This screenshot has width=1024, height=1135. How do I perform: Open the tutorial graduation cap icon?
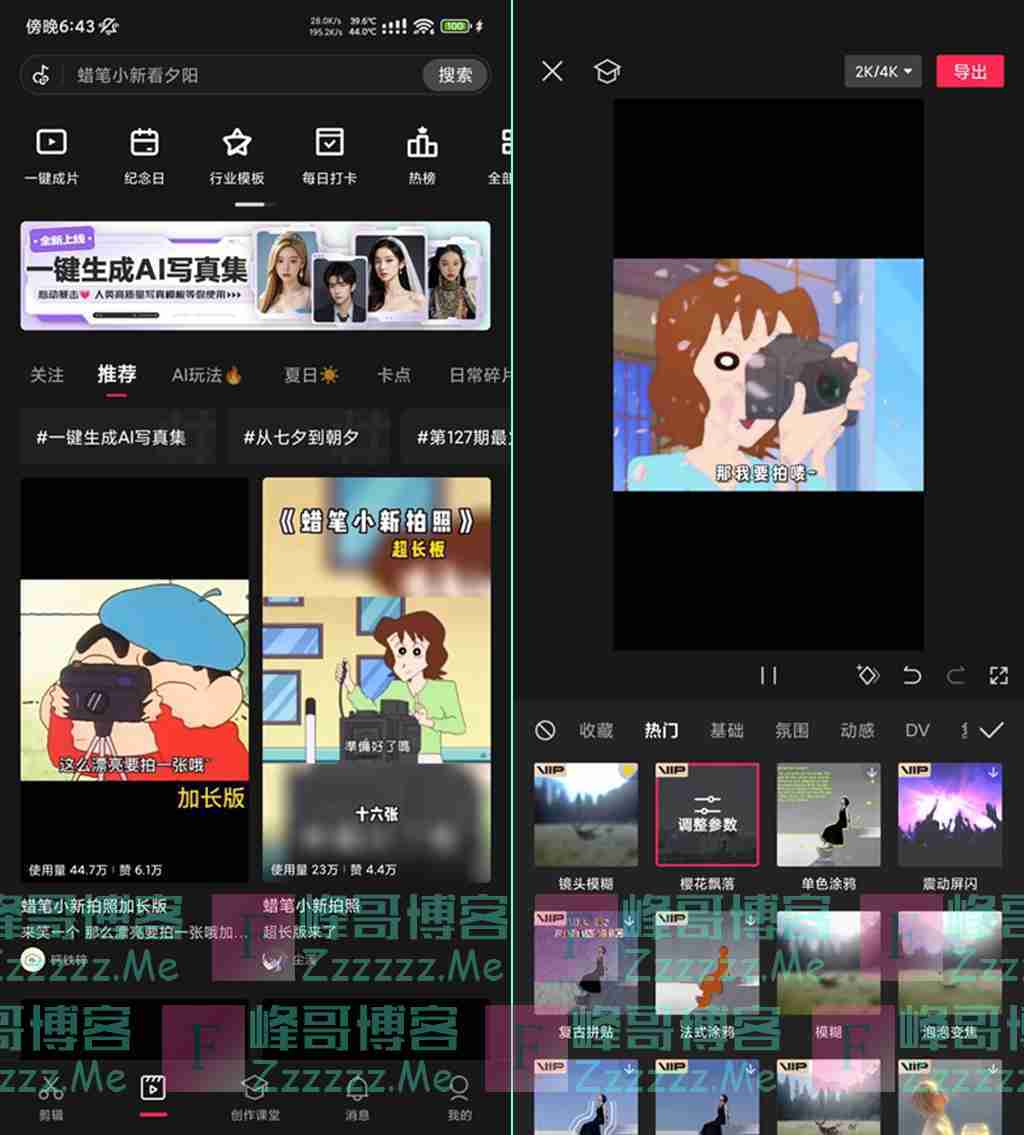[x=606, y=71]
